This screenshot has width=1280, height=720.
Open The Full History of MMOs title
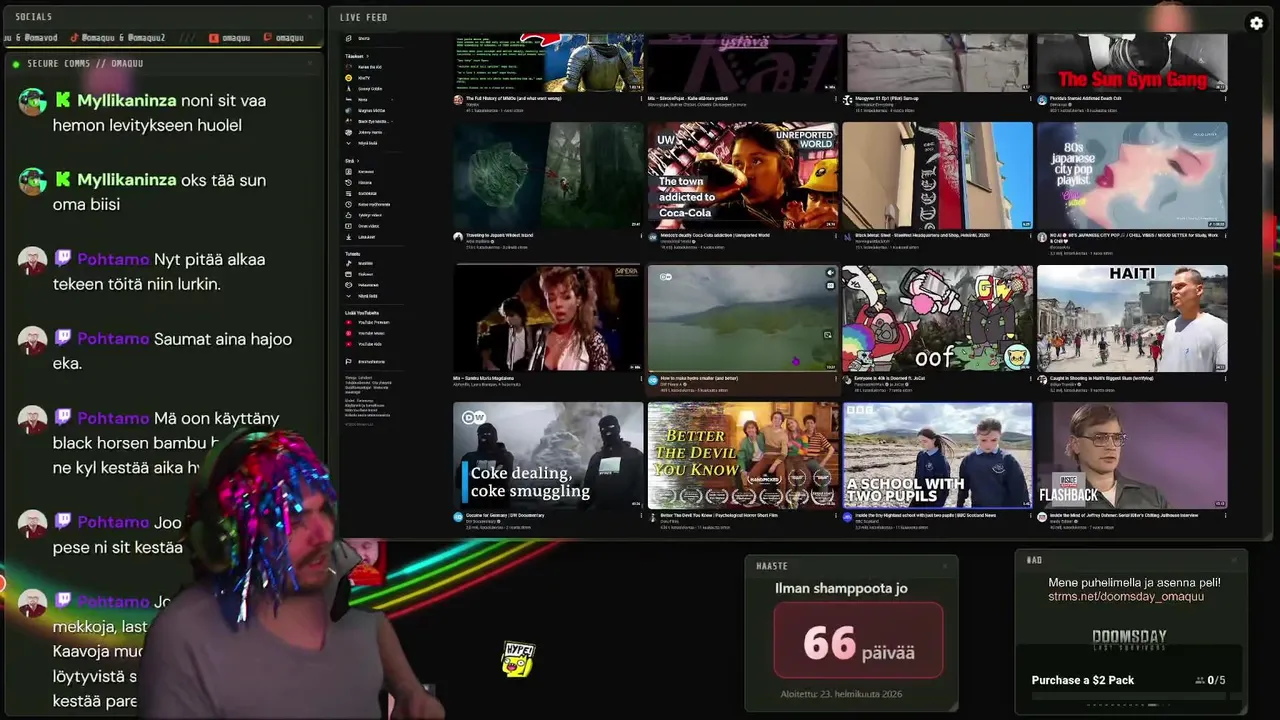pos(512,98)
